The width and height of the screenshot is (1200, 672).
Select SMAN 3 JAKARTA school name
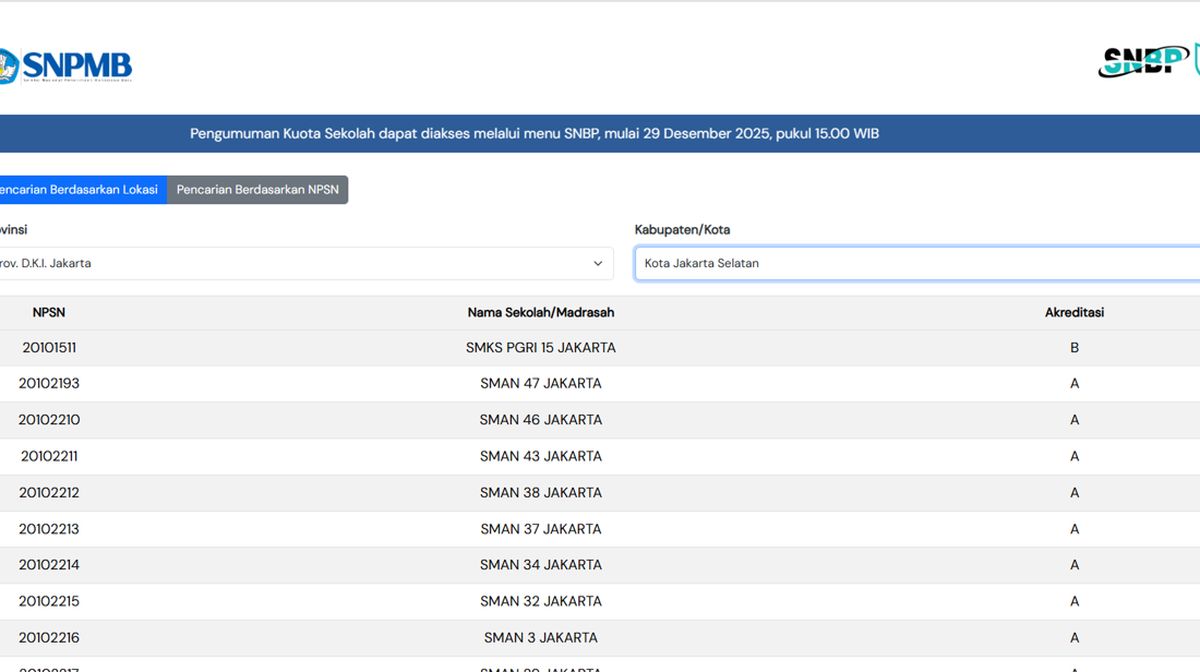click(541, 638)
